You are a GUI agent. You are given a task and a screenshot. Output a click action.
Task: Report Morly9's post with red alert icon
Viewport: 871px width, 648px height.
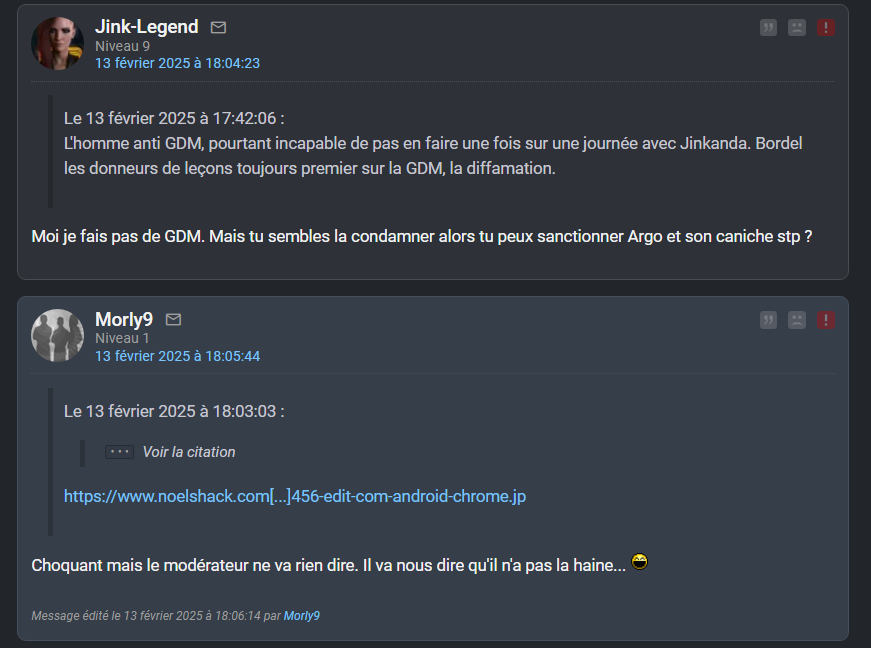826,320
